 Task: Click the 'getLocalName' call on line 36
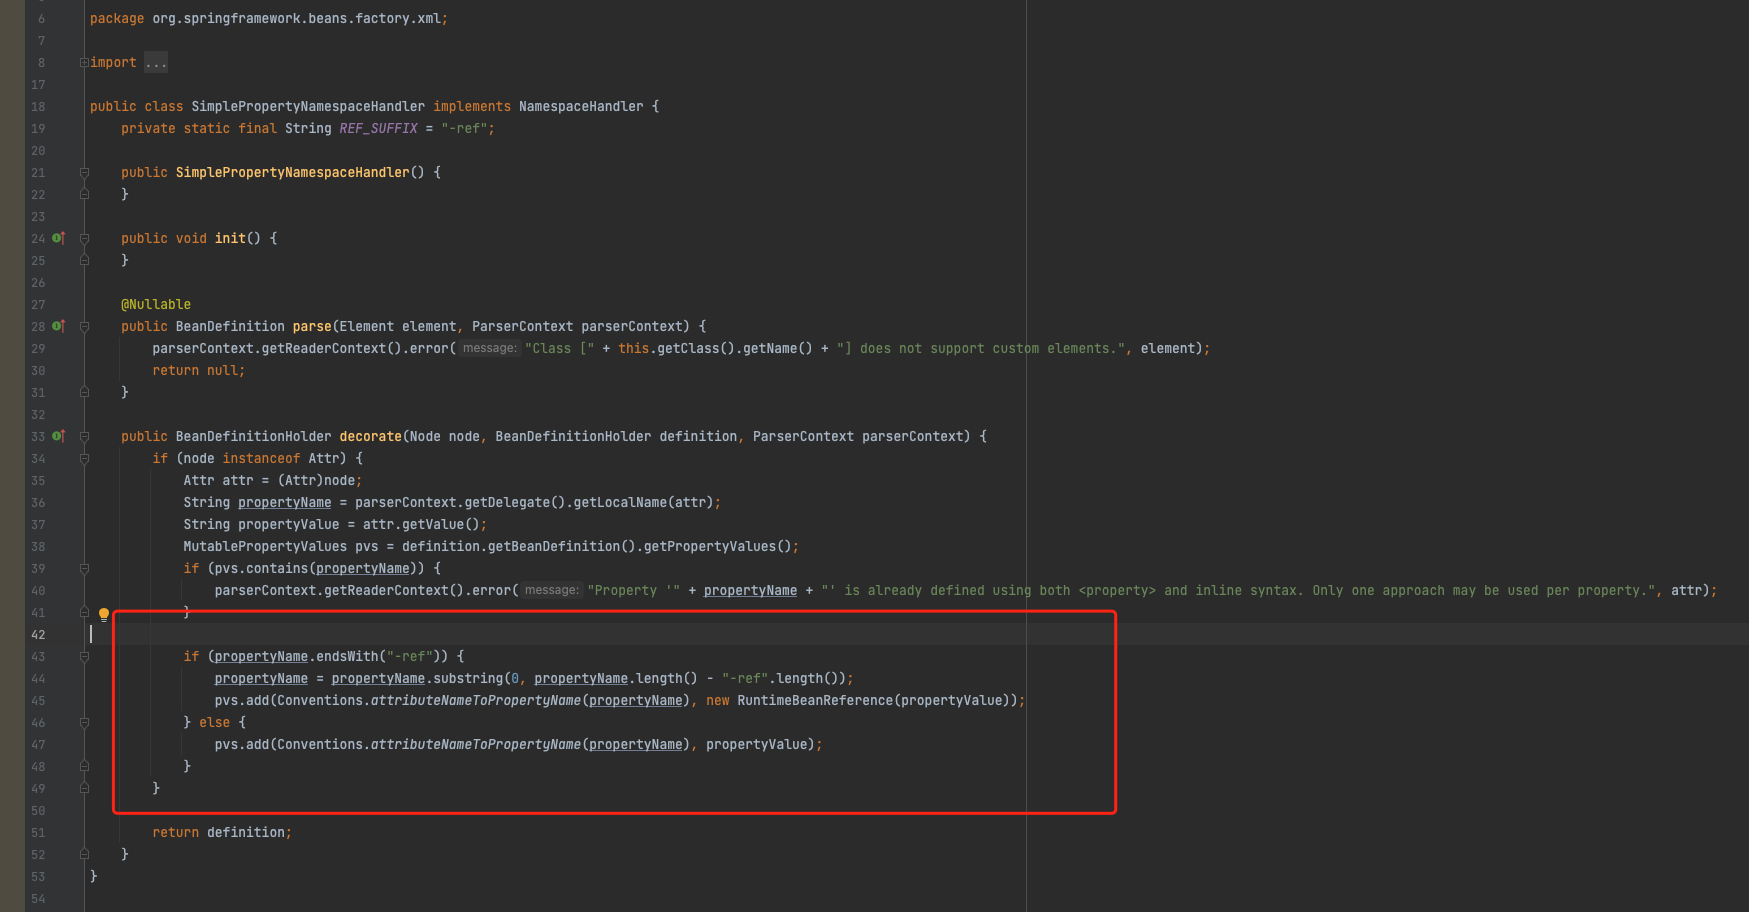pyautogui.click(x=620, y=502)
